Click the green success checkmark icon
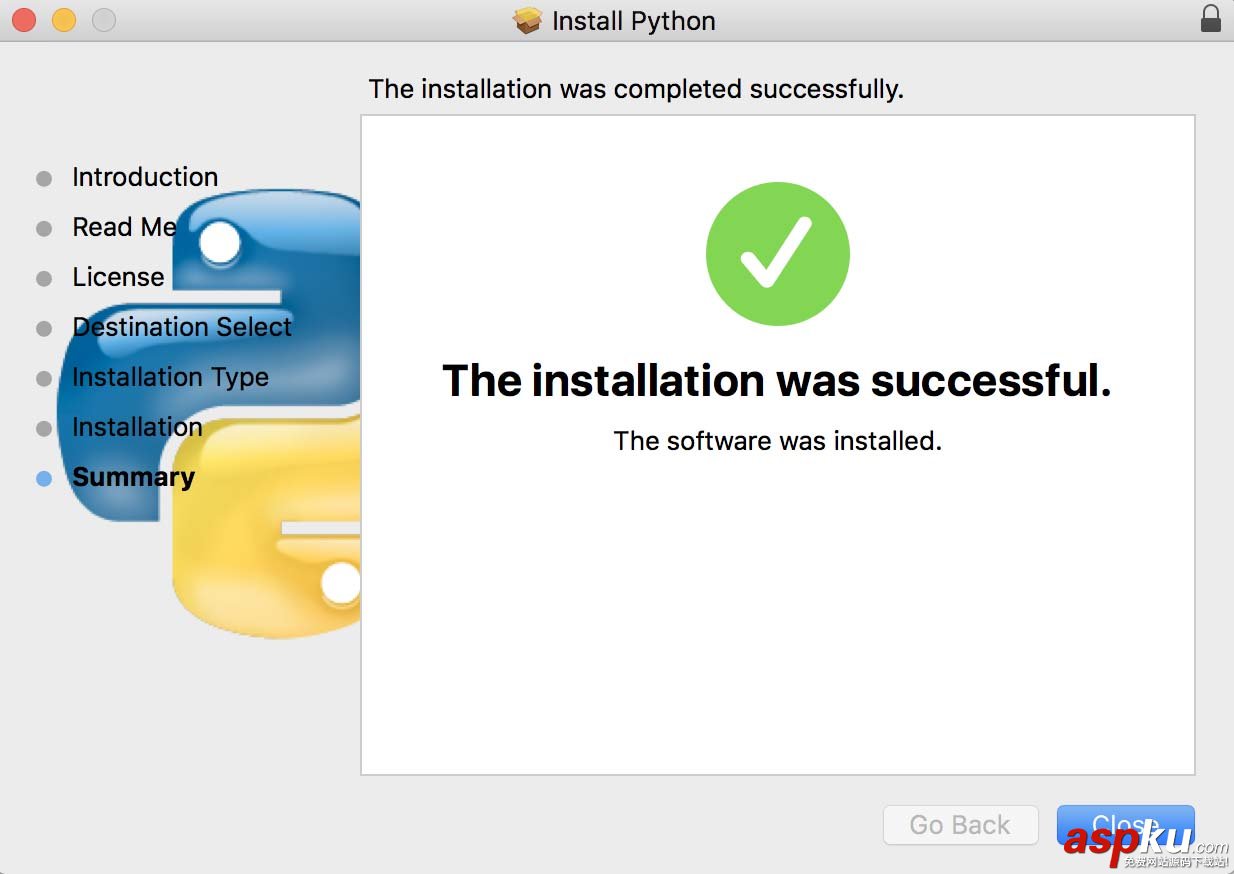The width and height of the screenshot is (1234, 874). coord(778,254)
